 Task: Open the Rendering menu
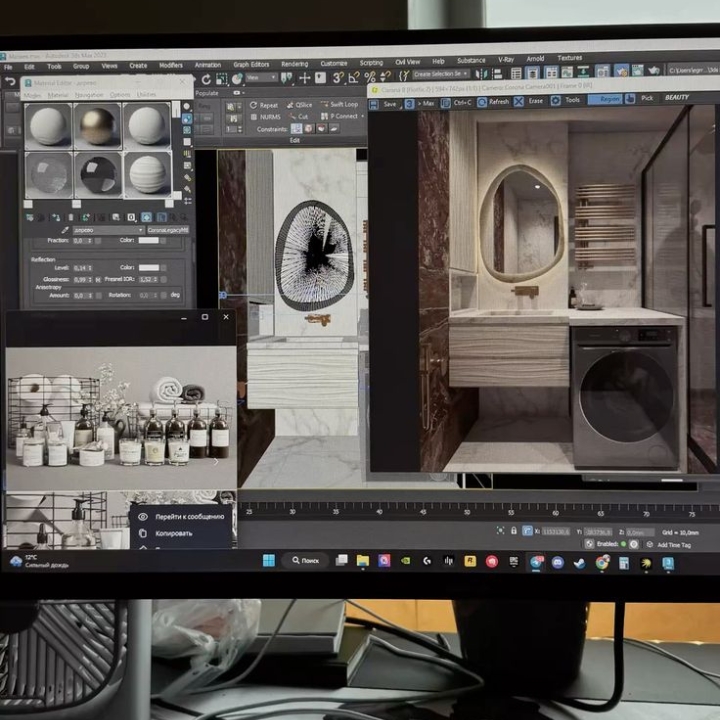(294, 63)
